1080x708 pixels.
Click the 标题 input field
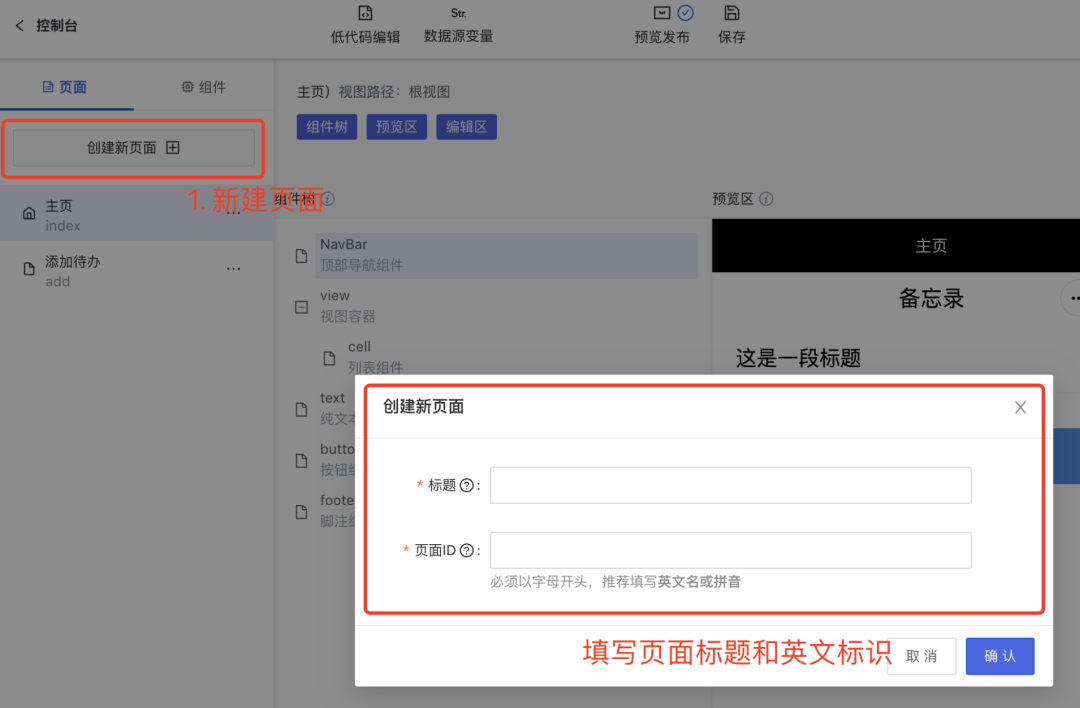(x=730, y=485)
